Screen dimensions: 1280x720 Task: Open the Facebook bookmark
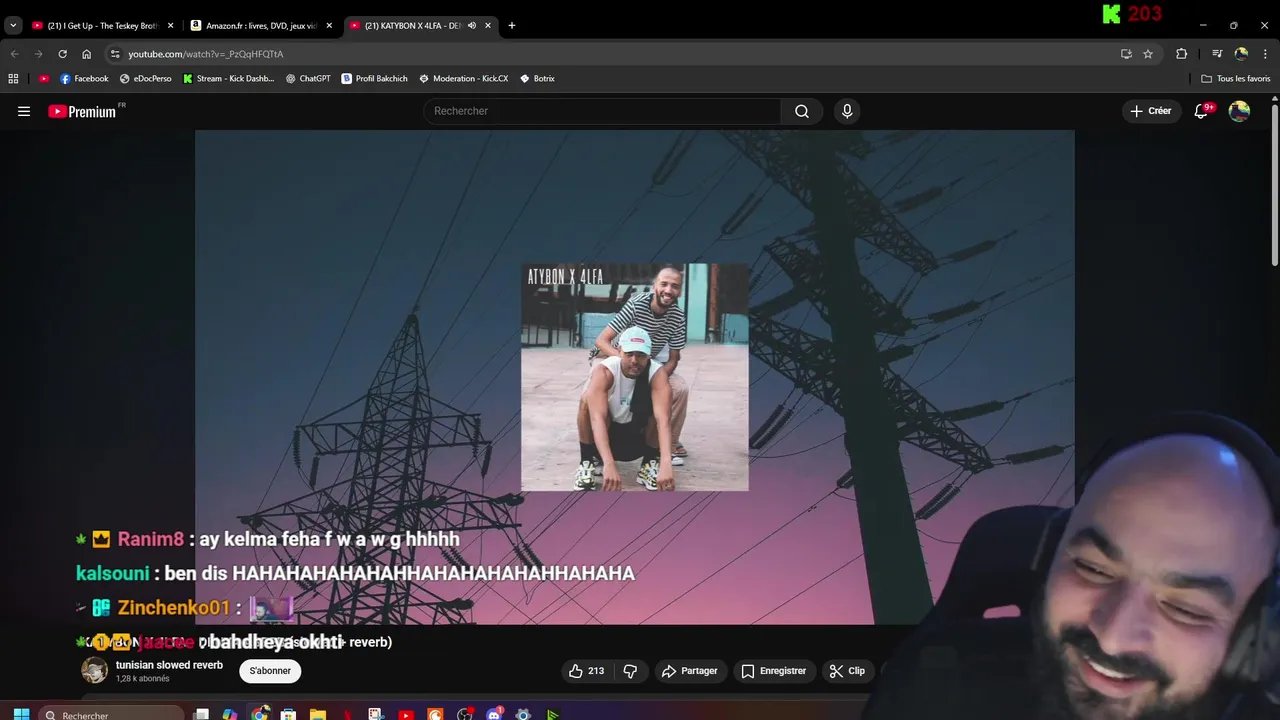tap(84, 78)
